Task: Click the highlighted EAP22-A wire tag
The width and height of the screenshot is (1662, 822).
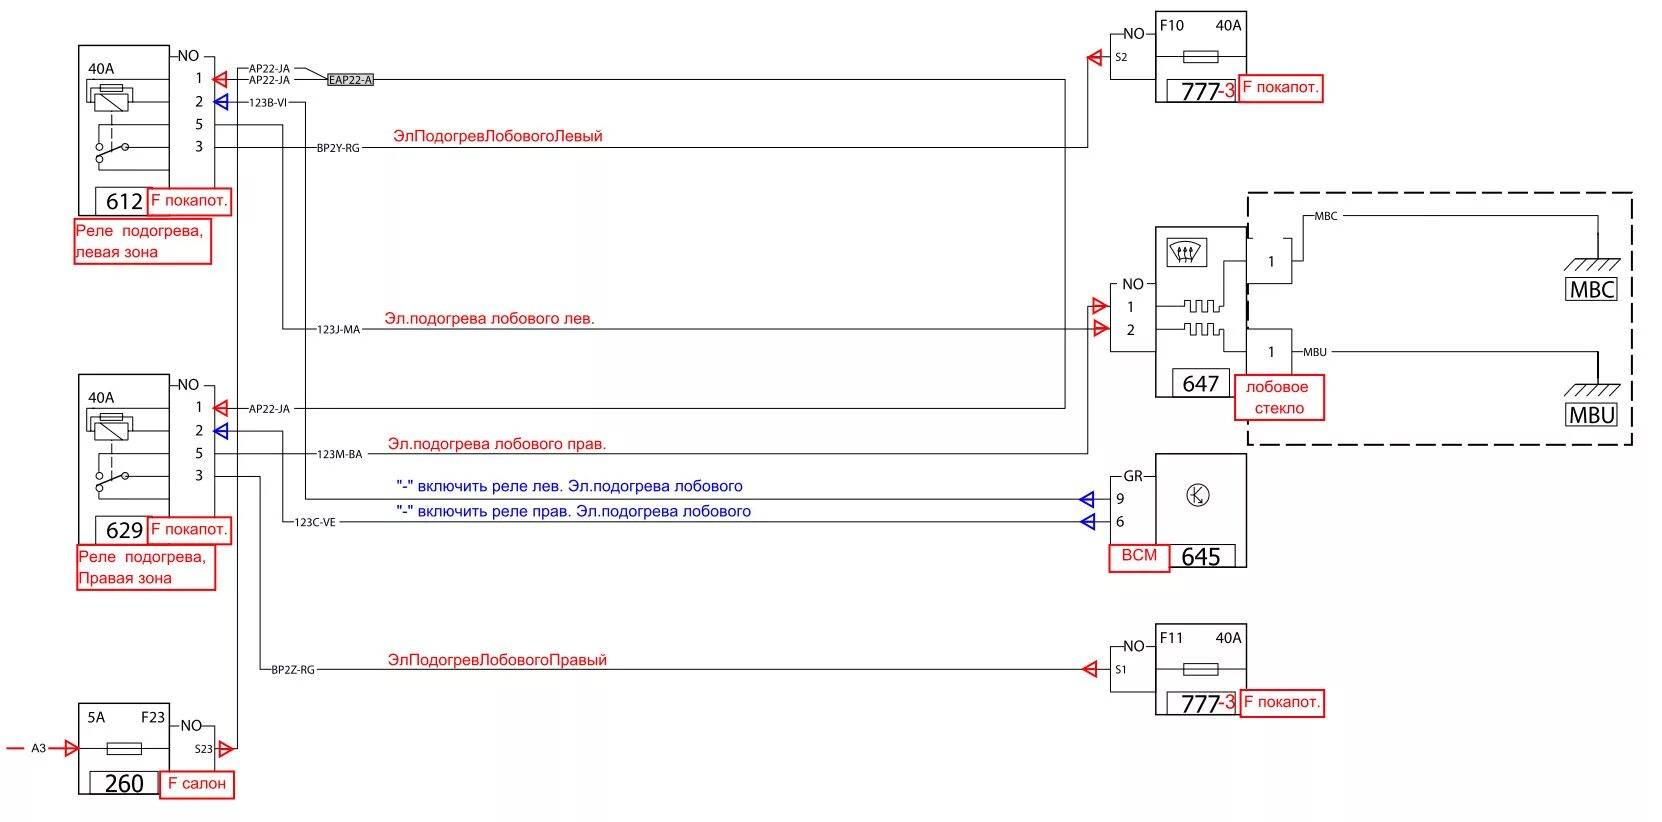Action: click(x=350, y=80)
